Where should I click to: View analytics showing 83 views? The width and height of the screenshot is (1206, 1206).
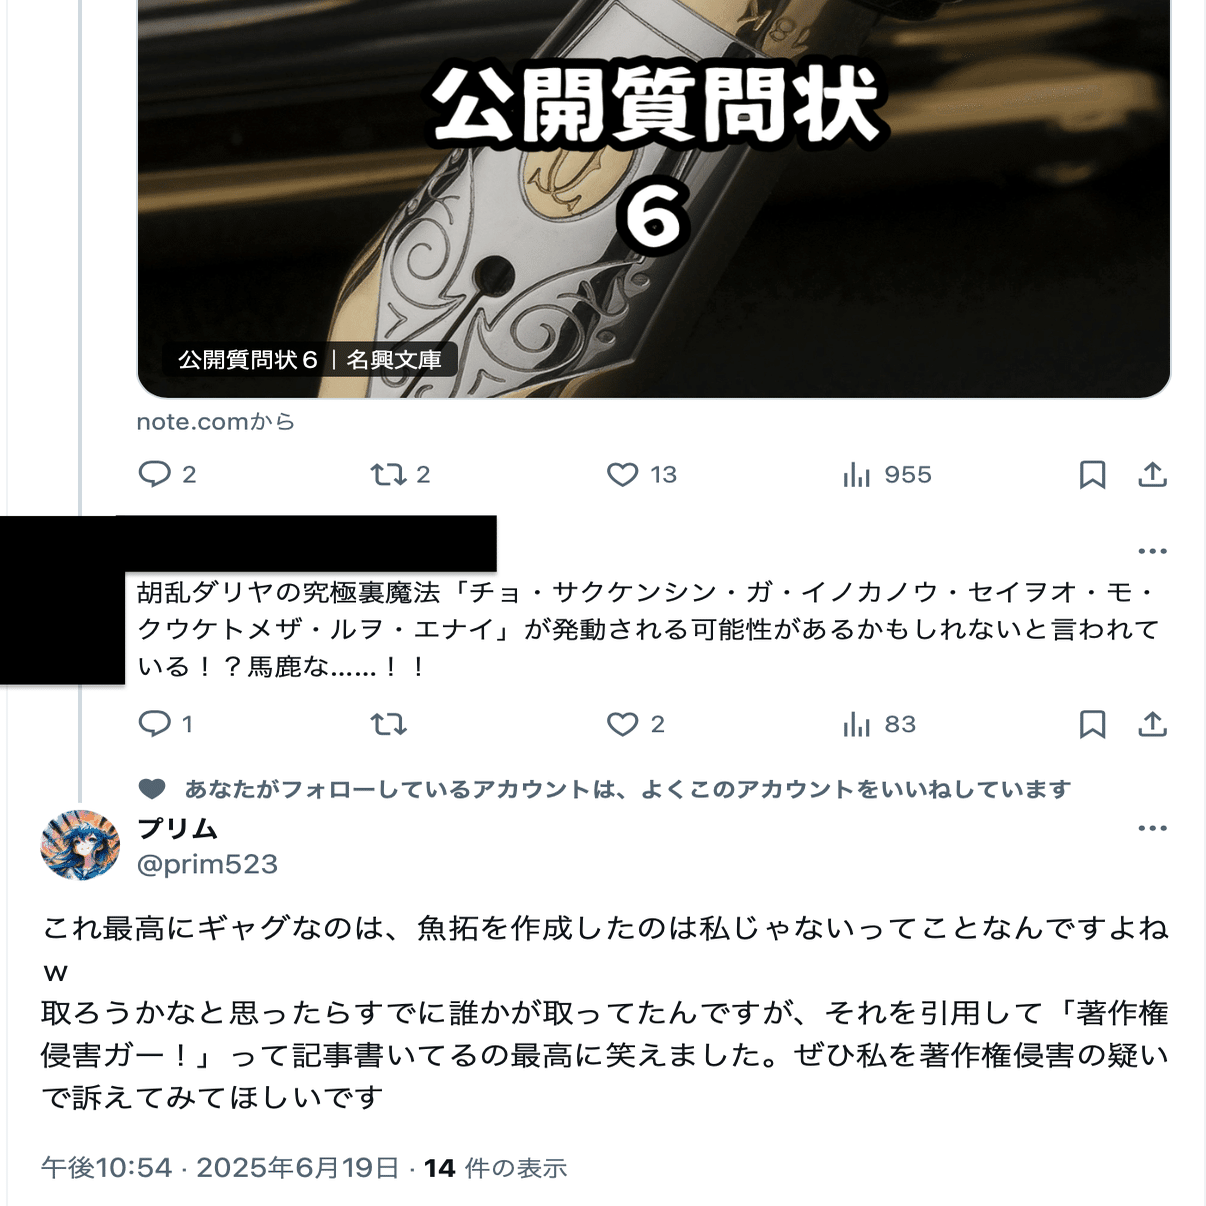pyautogui.click(x=879, y=723)
